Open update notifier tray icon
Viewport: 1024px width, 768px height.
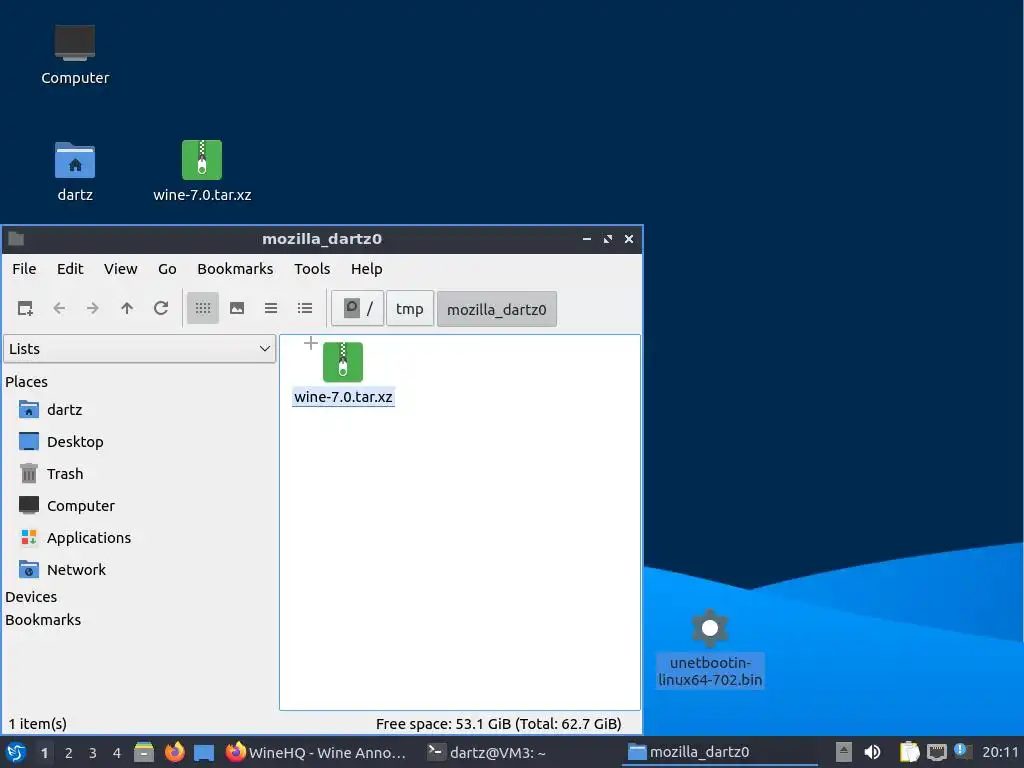tap(963, 751)
